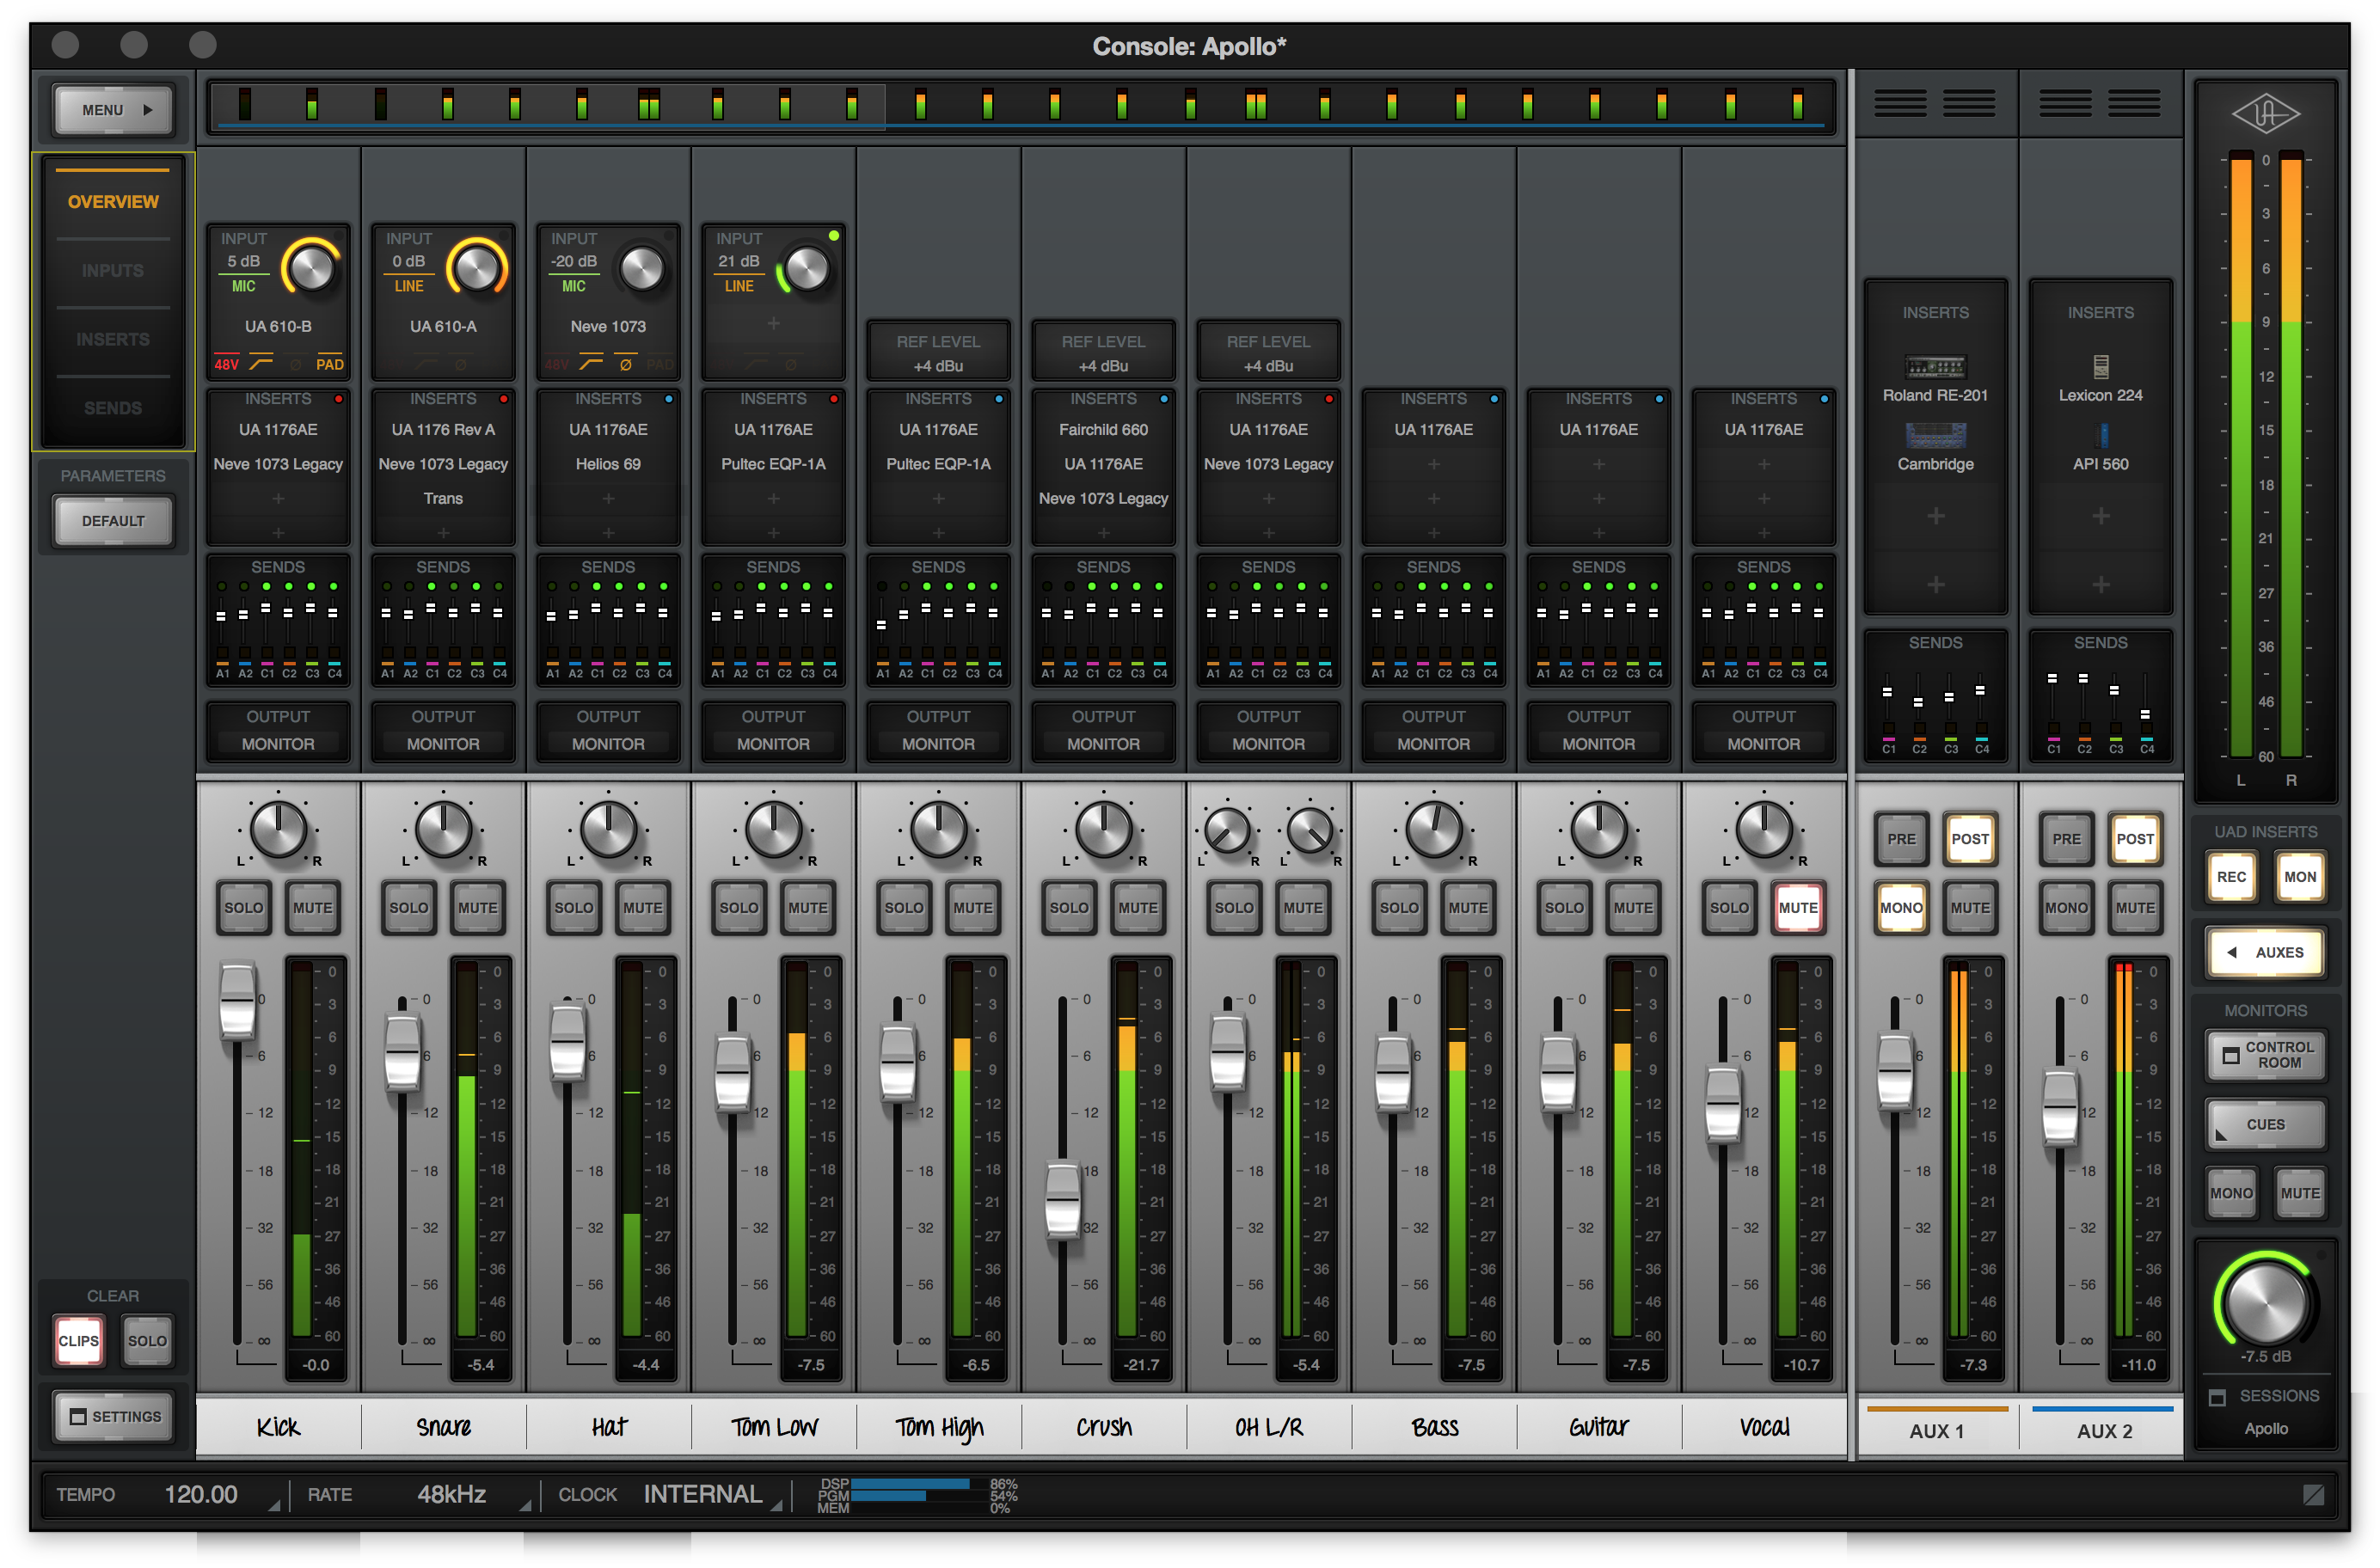Click the Kick inserts power indicator dot
Image resolution: width=2380 pixels, height=1568 pixels.
(x=338, y=399)
